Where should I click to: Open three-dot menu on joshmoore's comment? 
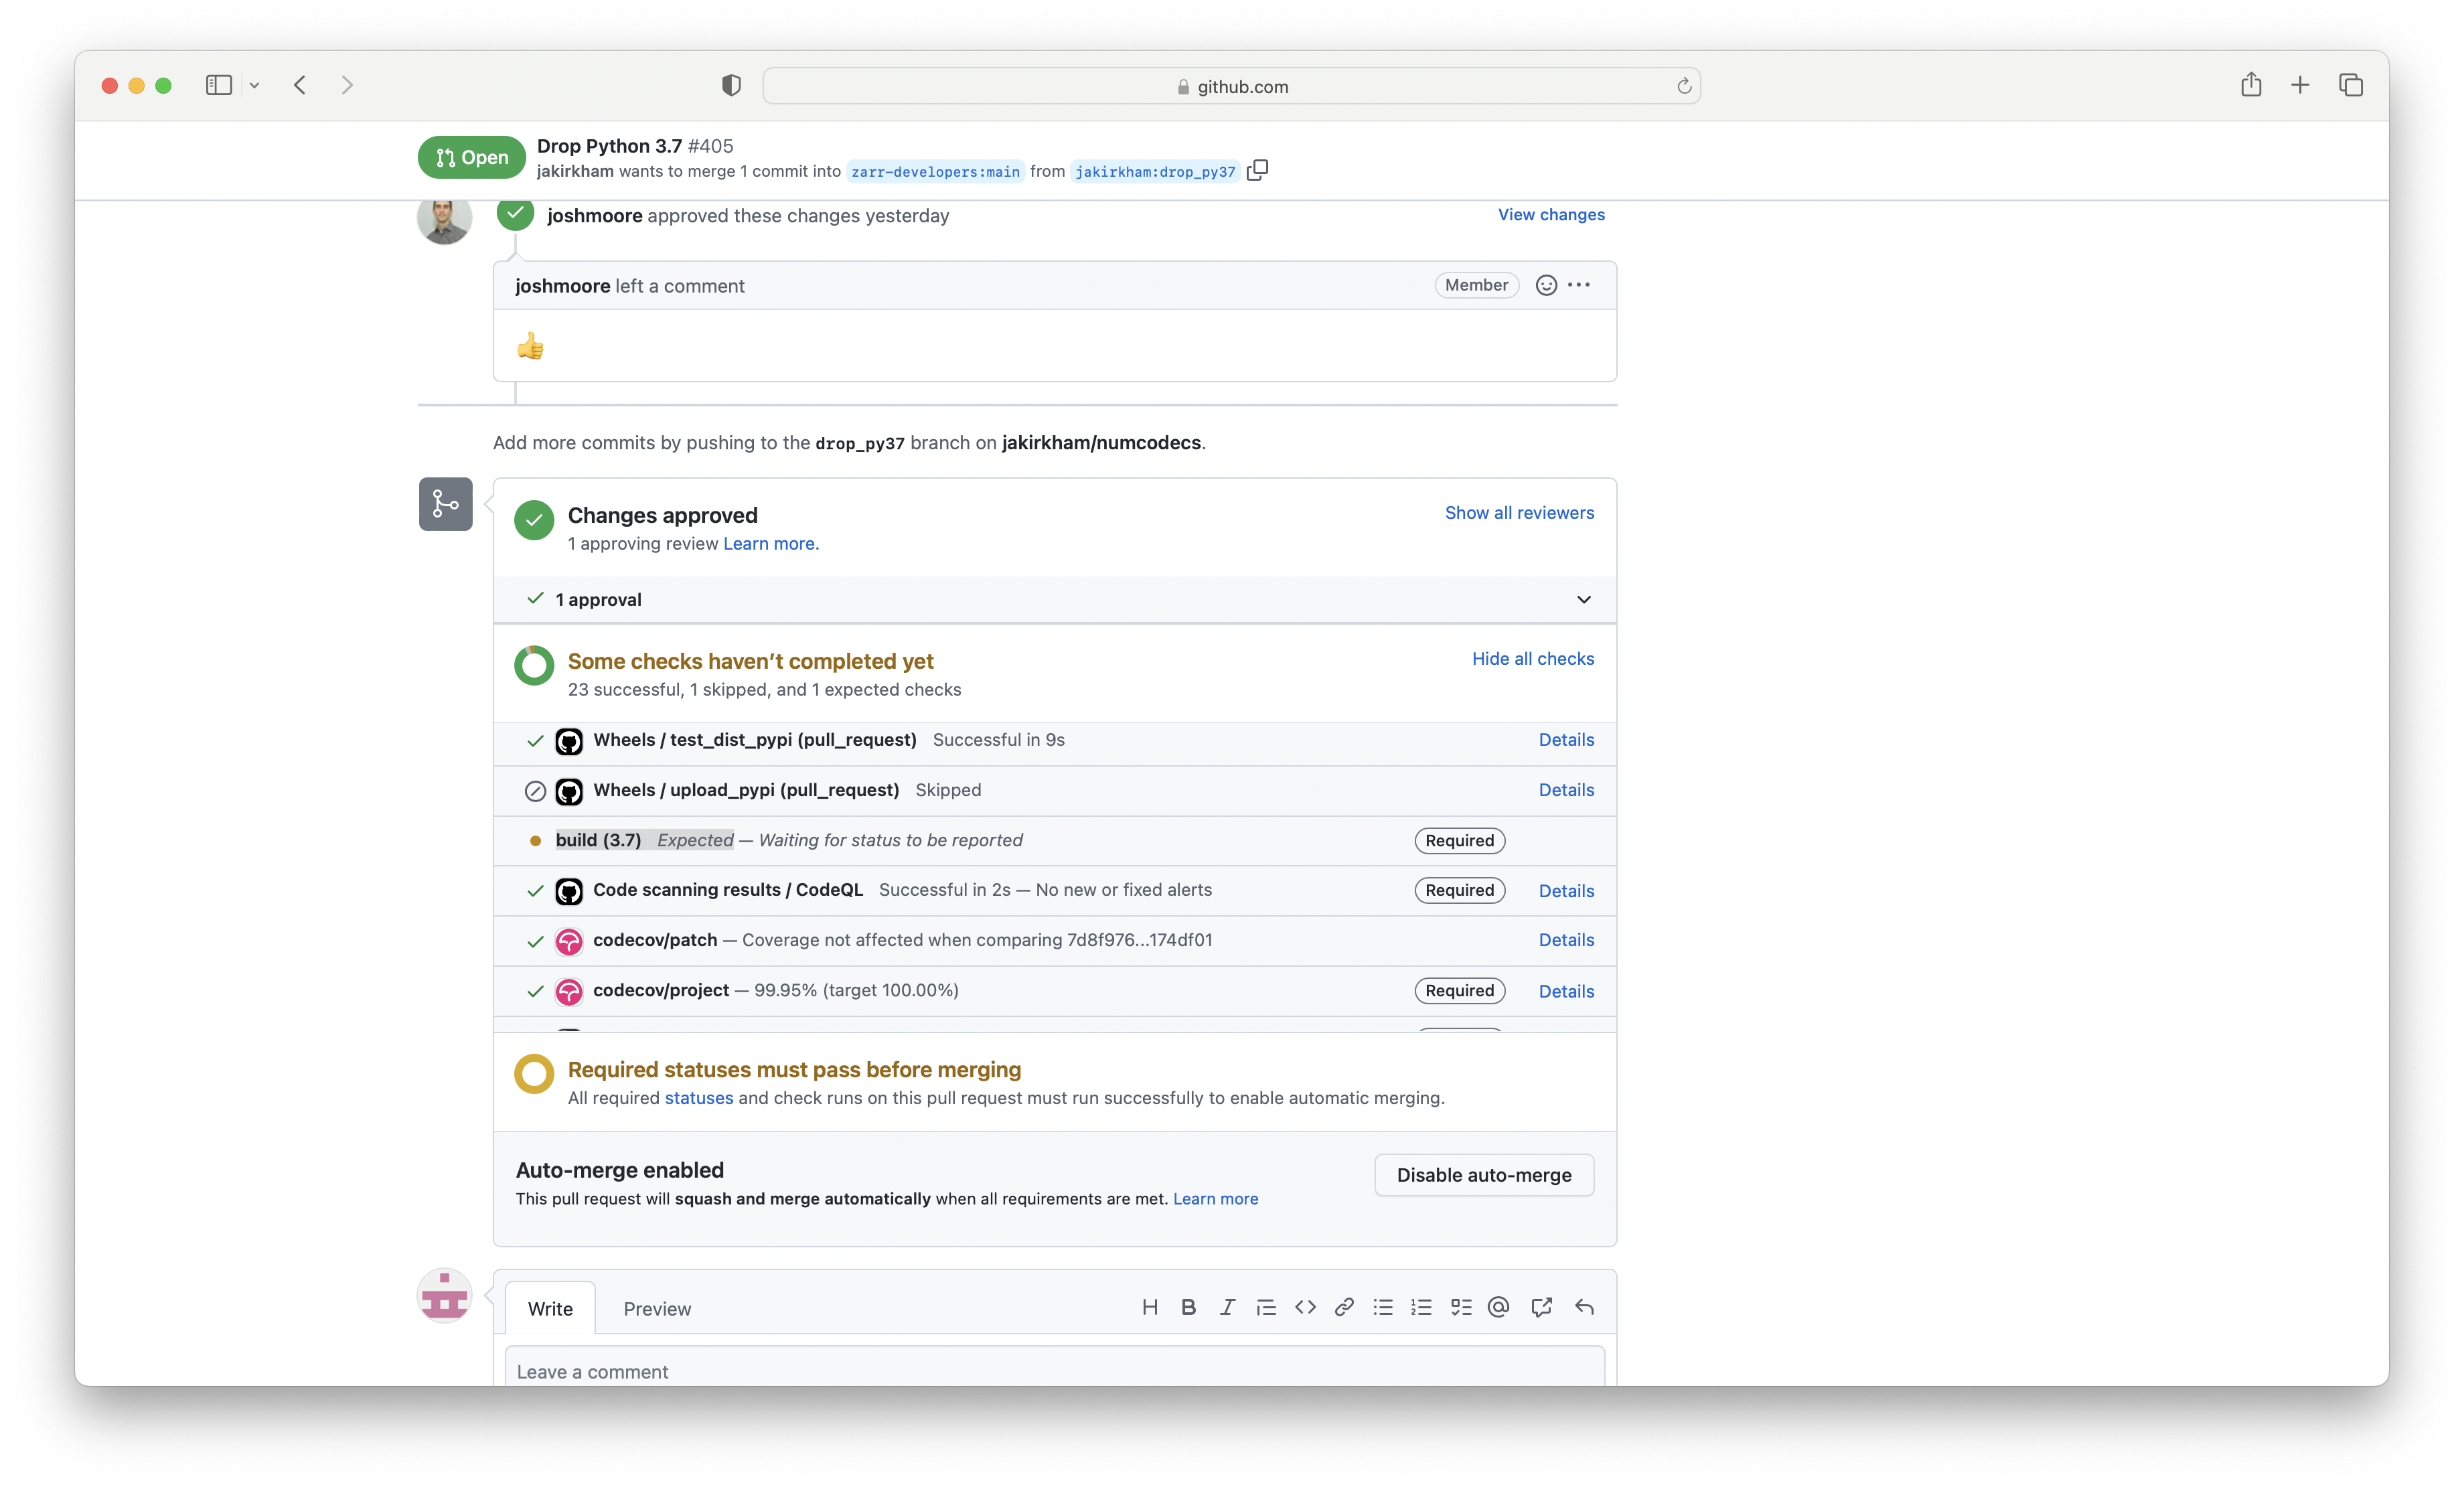(1579, 286)
